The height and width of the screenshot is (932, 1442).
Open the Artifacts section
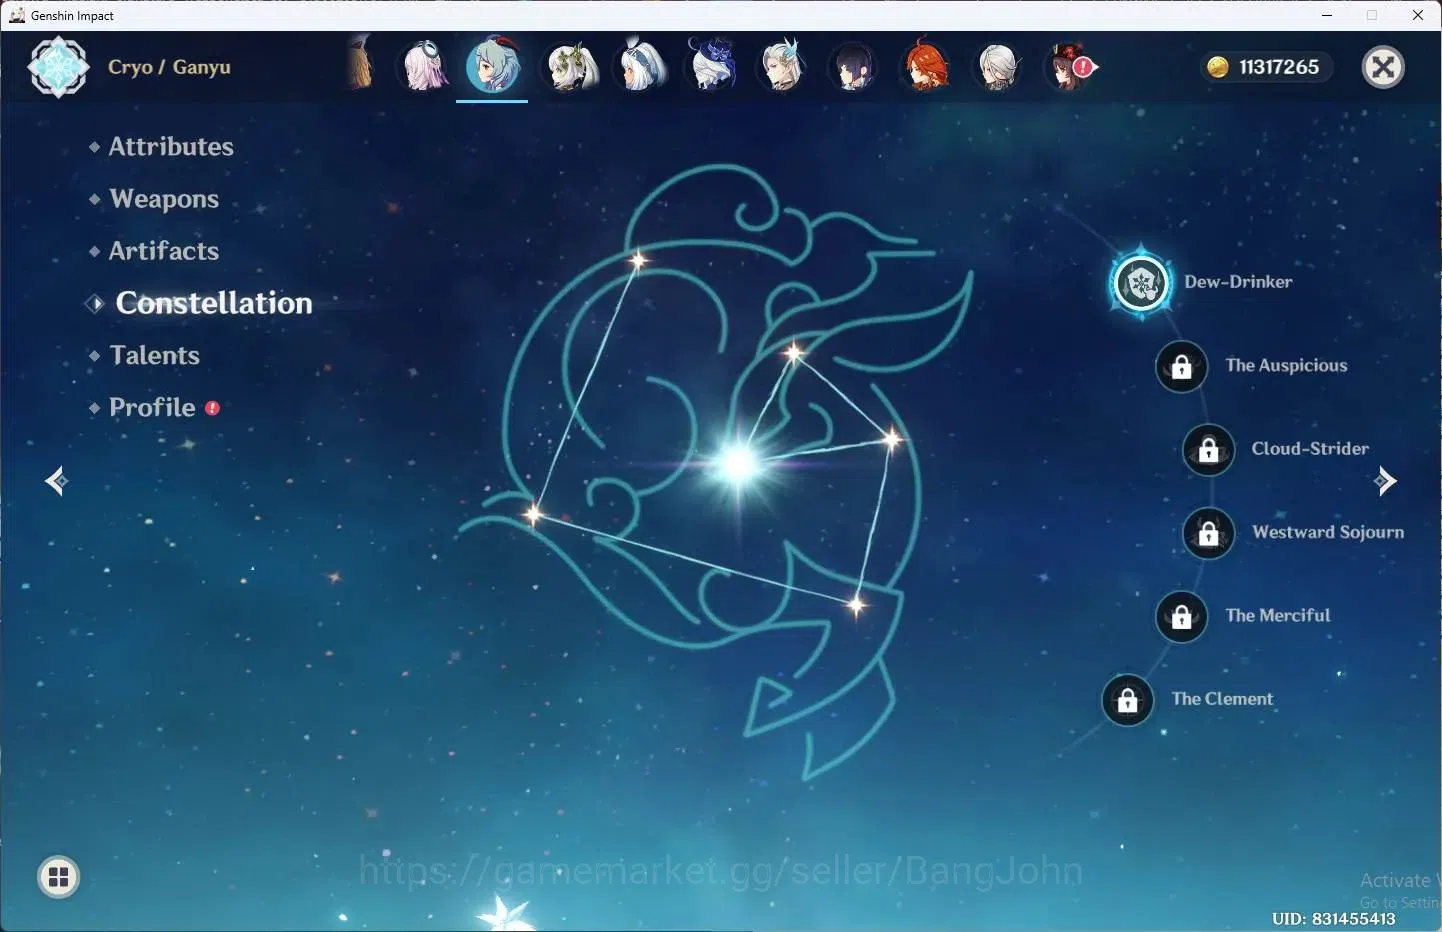[164, 251]
